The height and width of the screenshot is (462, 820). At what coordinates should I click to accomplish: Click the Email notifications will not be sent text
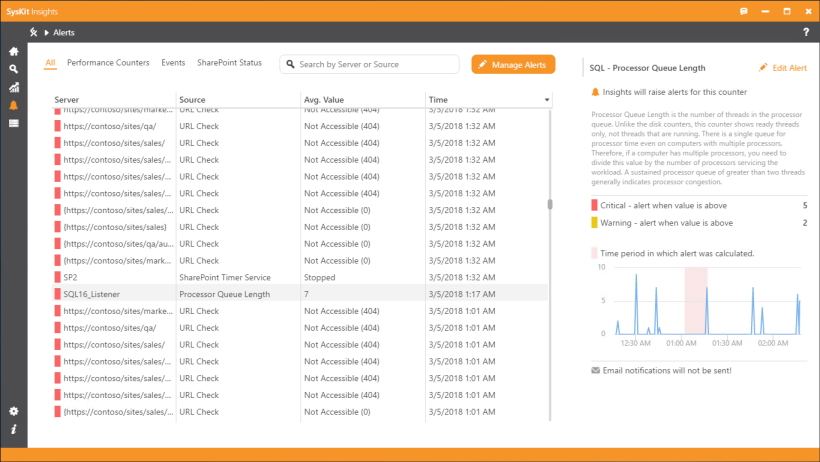pyautogui.click(x=667, y=370)
